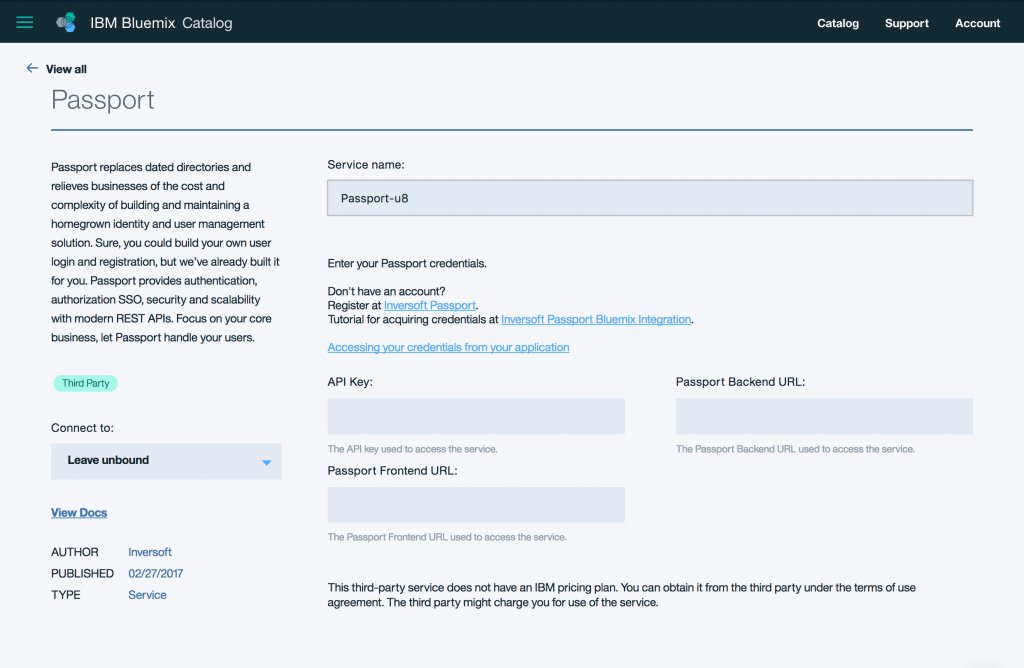Expand the Connect to dropdown arrow
1024x668 pixels.
pyautogui.click(x=266, y=462)
